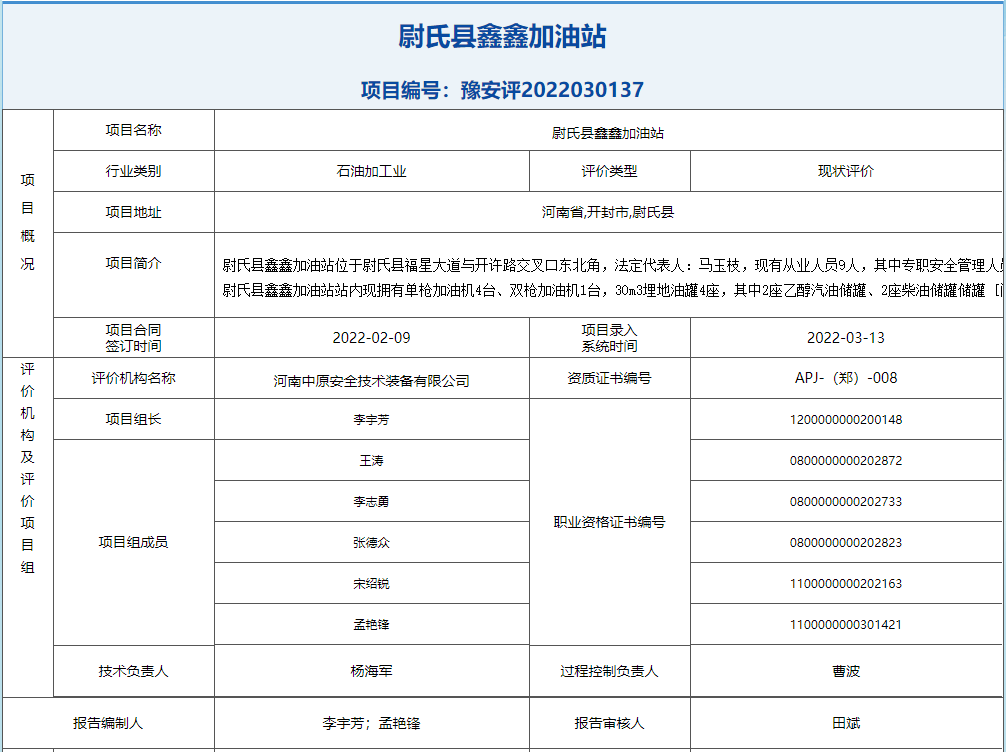Click the project name value 尉氏县鑫鑫加油站 in table
The image size is (1006, 752).
tap(608, 133)
